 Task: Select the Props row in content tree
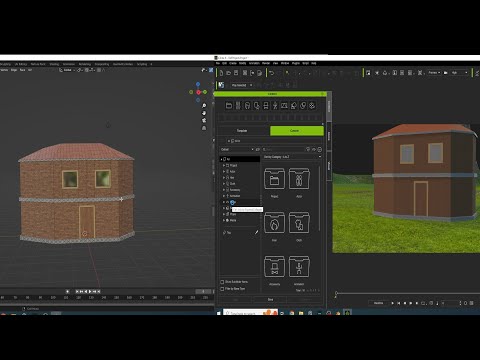click(x=241, y=214)
